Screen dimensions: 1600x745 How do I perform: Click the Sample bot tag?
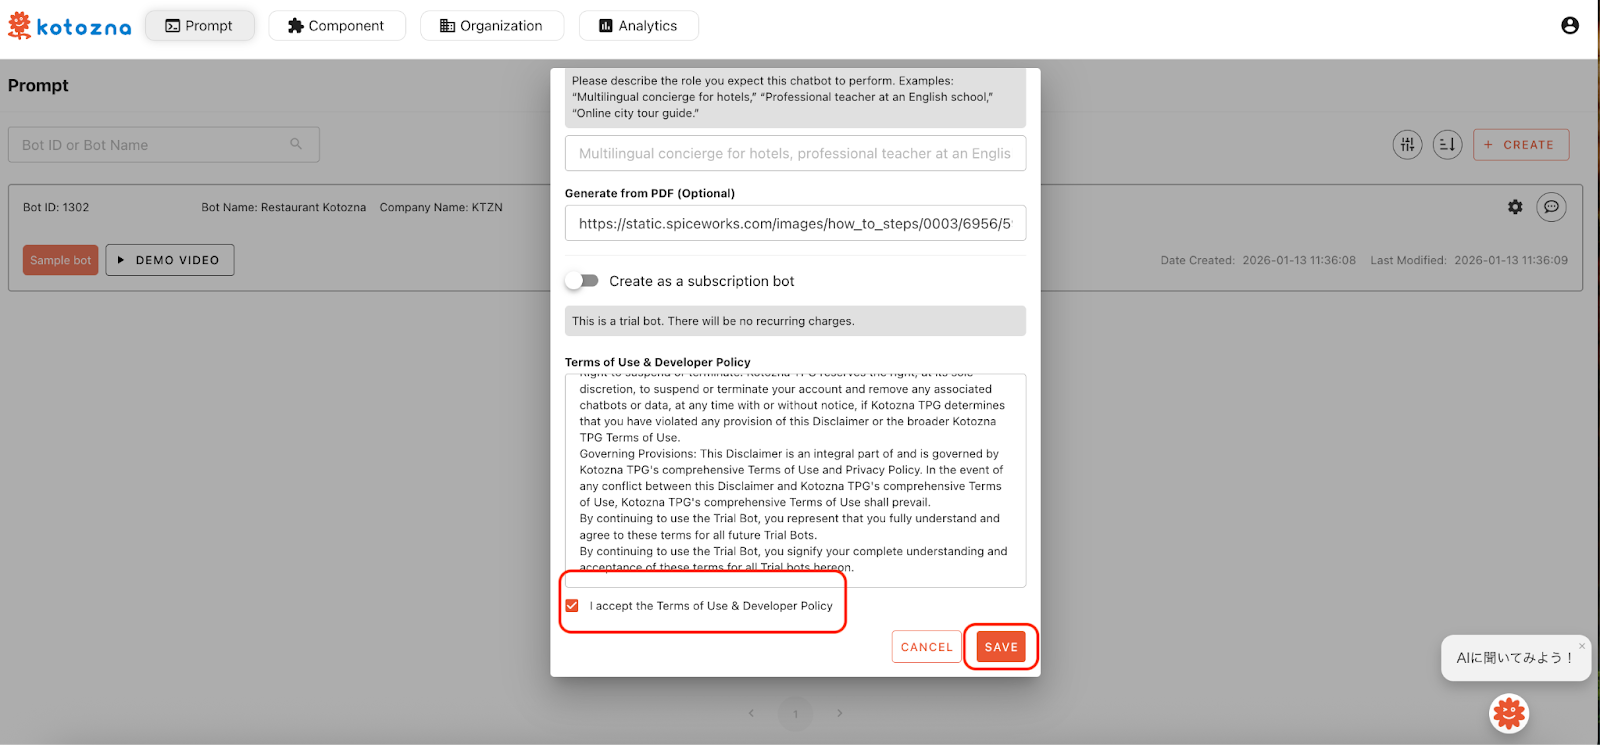[61, 260]
